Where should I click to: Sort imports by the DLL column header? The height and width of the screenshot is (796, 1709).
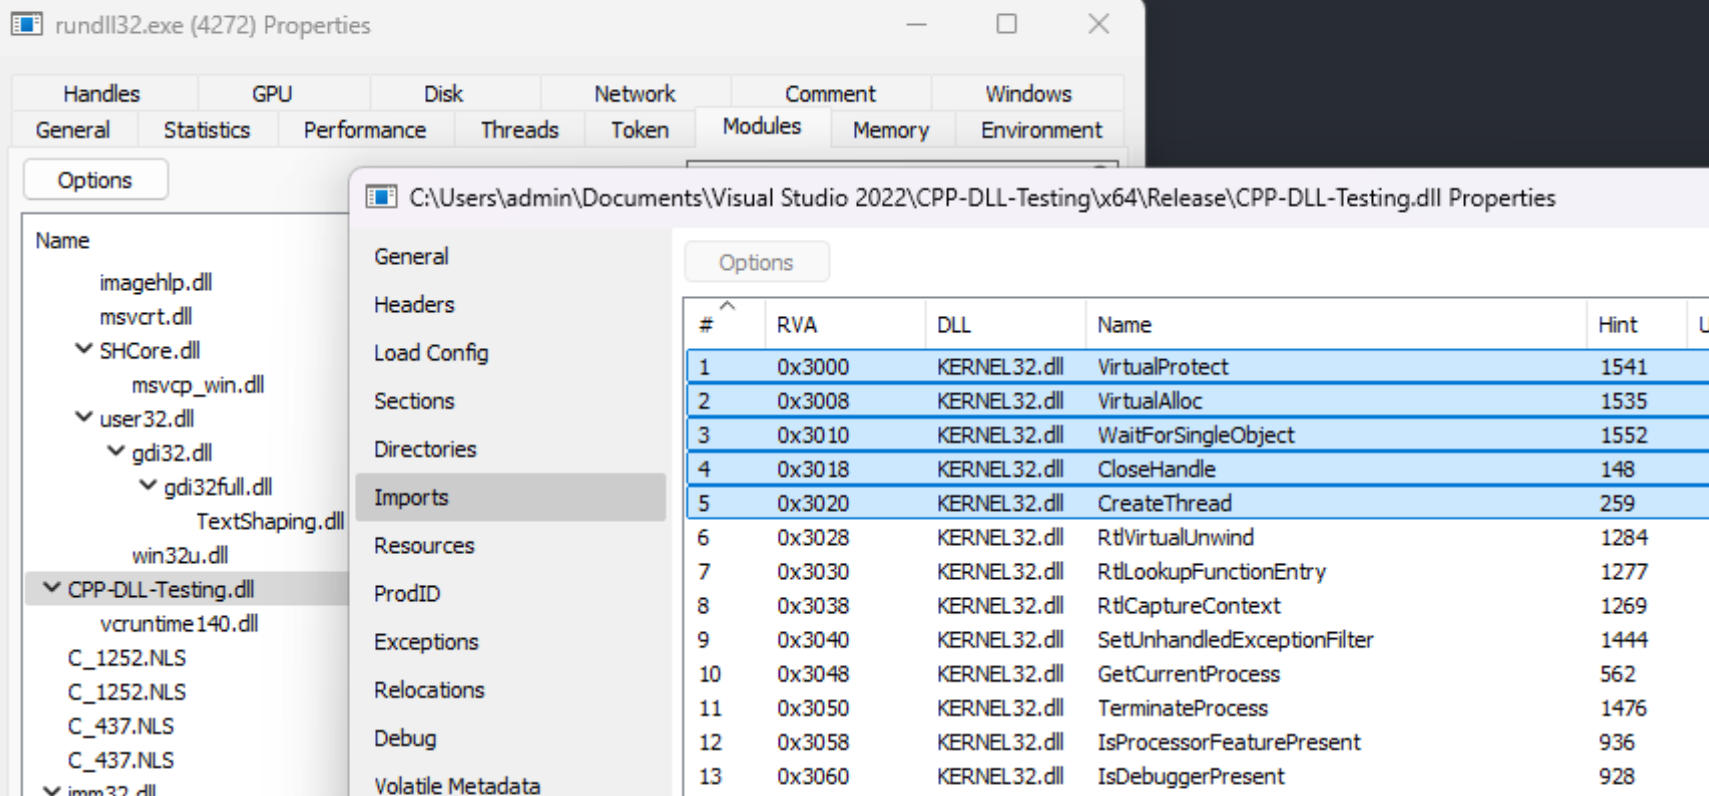pos(1005,324)
